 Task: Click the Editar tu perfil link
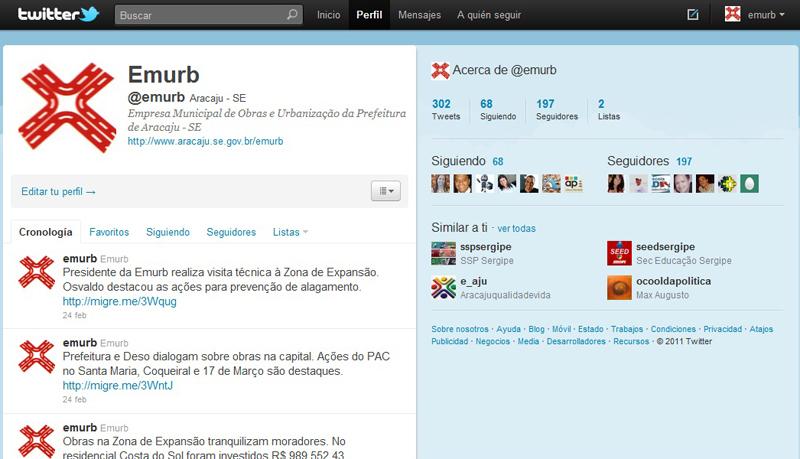coord(59,191)
